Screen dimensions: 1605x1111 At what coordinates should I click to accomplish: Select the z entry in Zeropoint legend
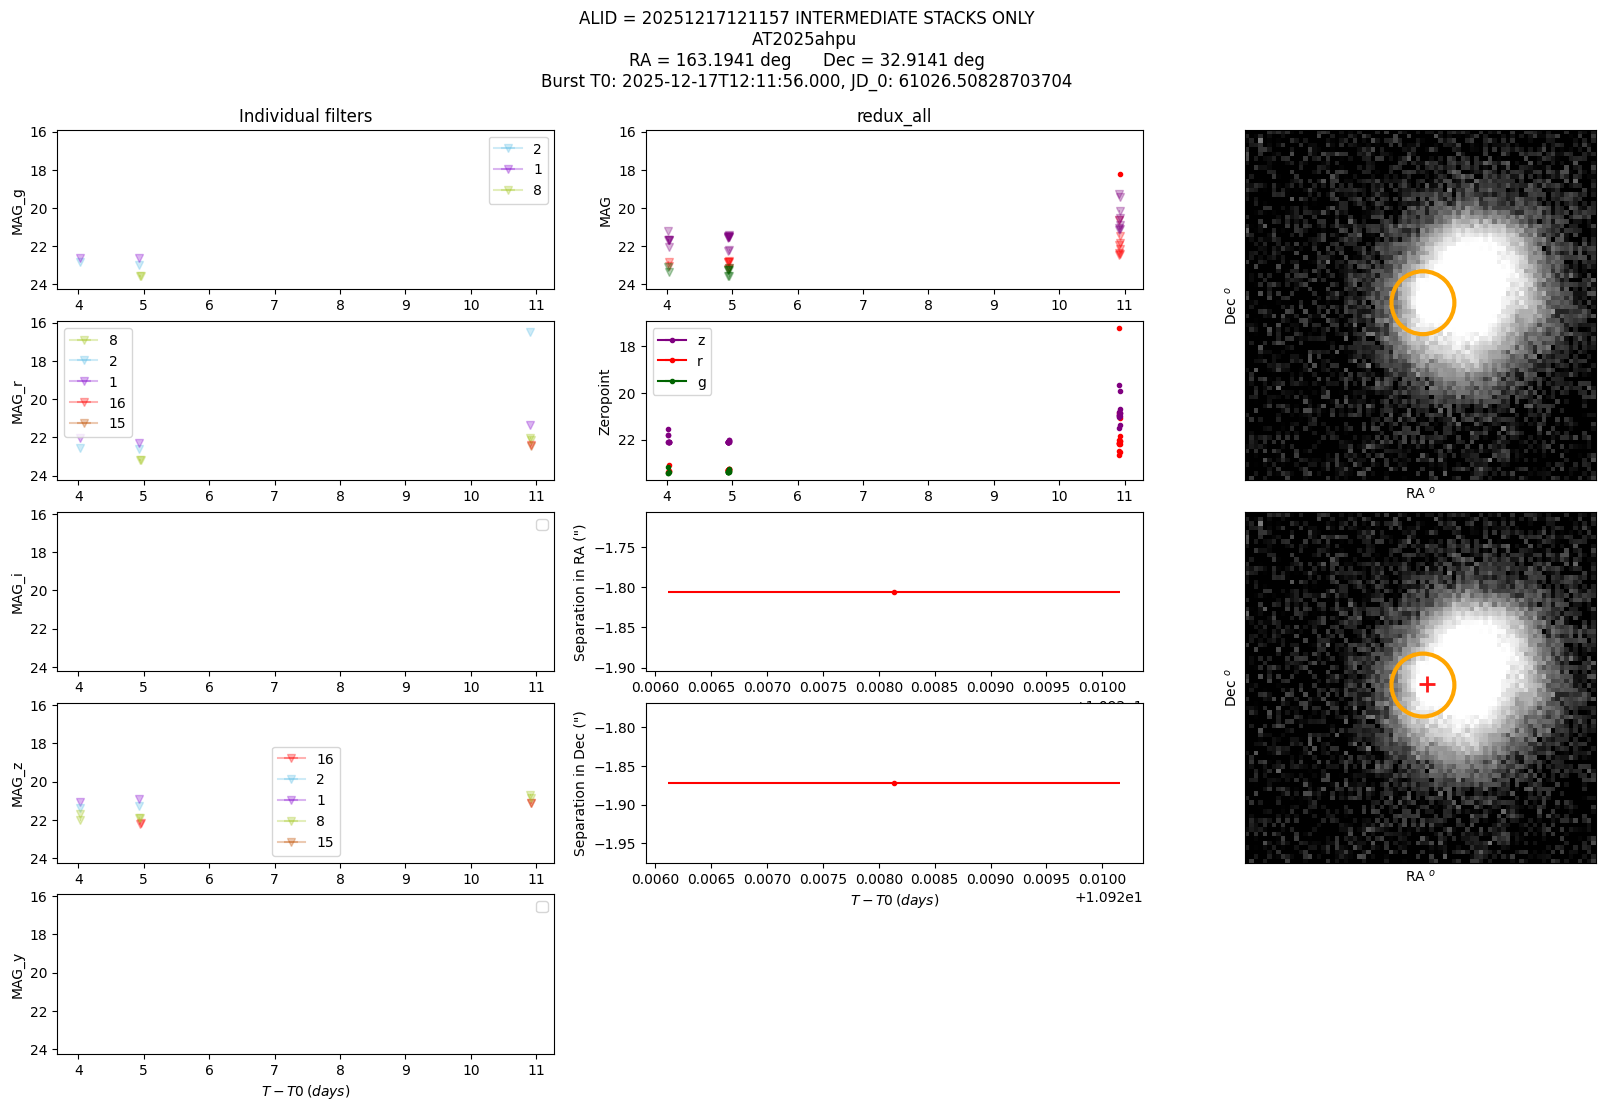681,340
